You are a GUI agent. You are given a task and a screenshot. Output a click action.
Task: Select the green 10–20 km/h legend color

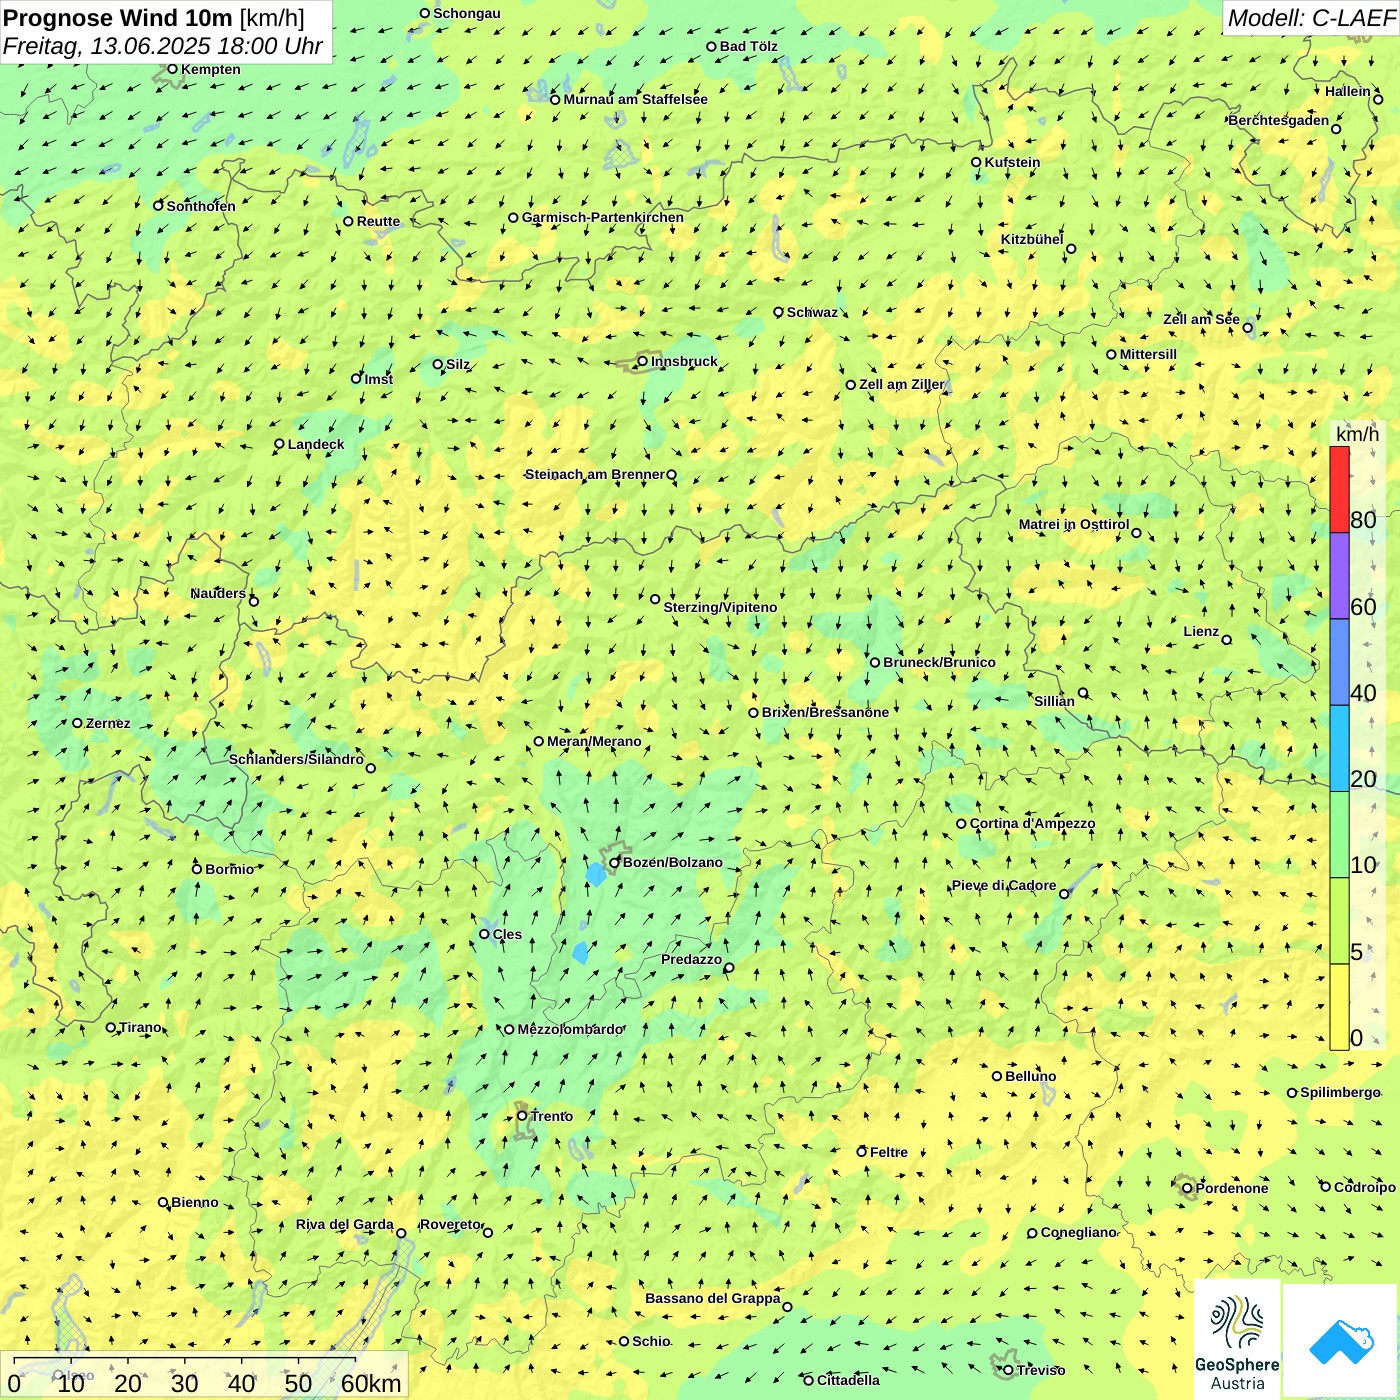1339,834
